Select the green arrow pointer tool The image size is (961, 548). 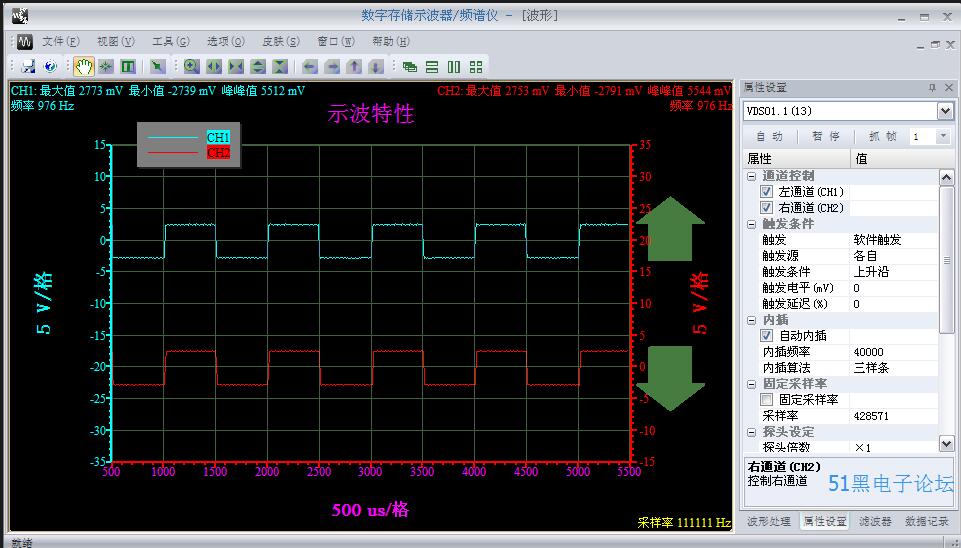coord(158,66)
